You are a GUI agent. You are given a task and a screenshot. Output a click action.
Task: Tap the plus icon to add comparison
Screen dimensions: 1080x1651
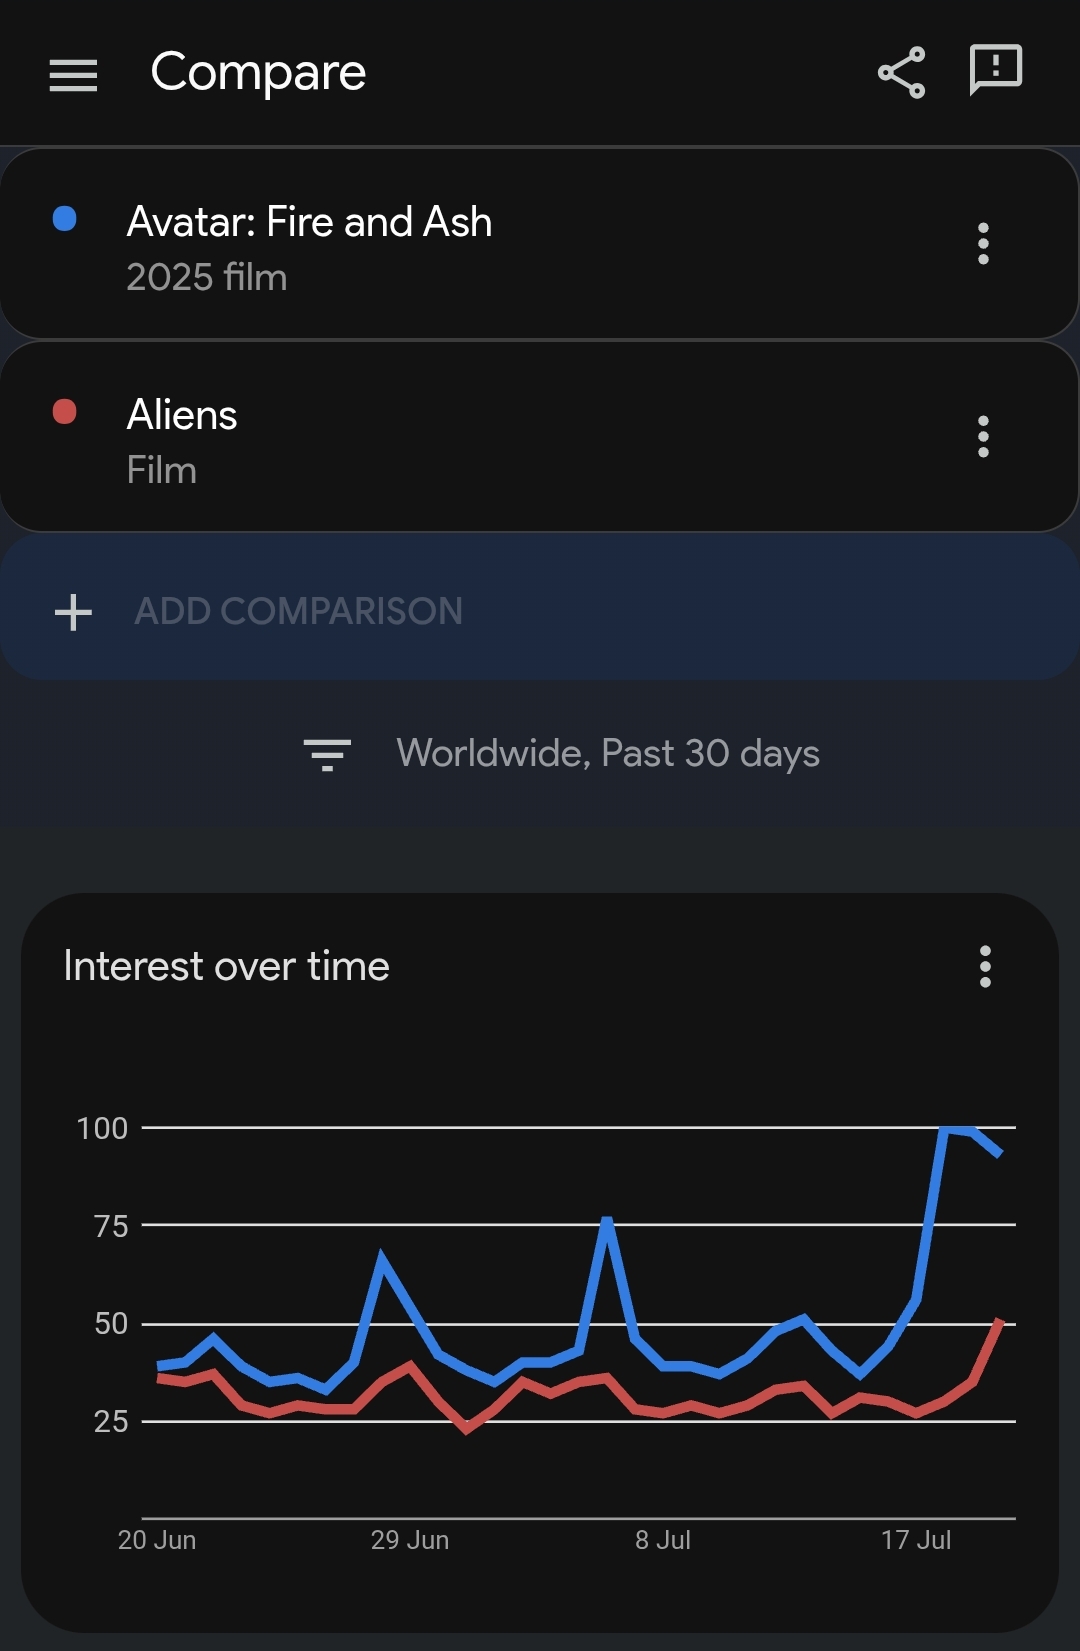[x=73, y=612]
